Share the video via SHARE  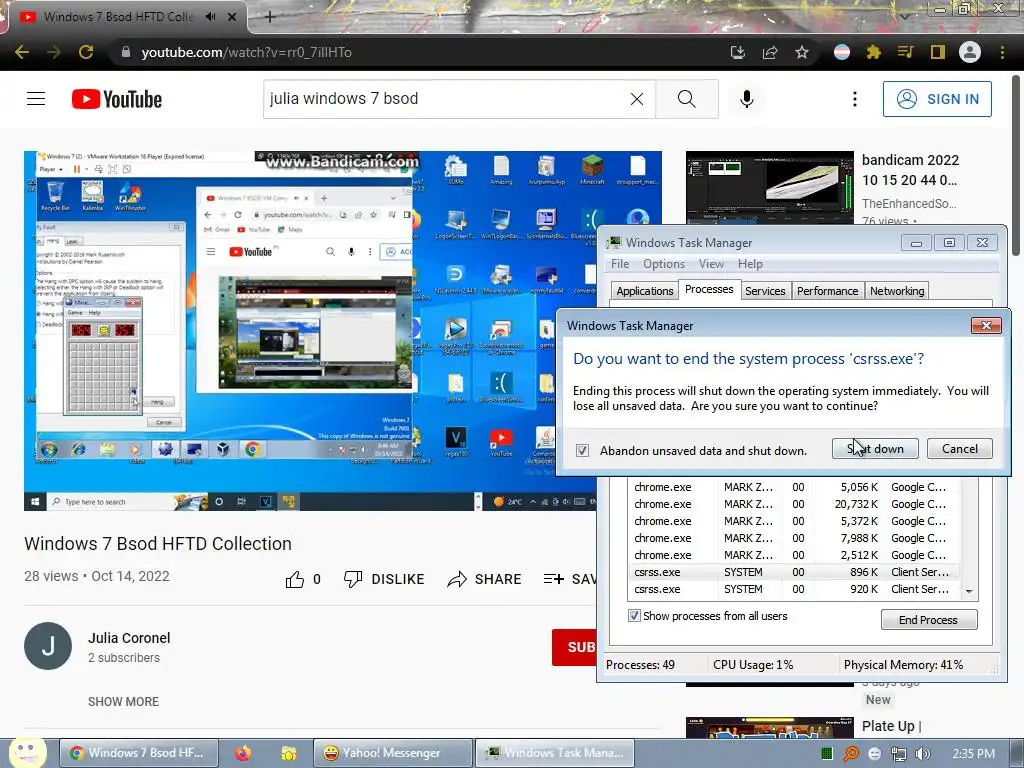(484, 579)
